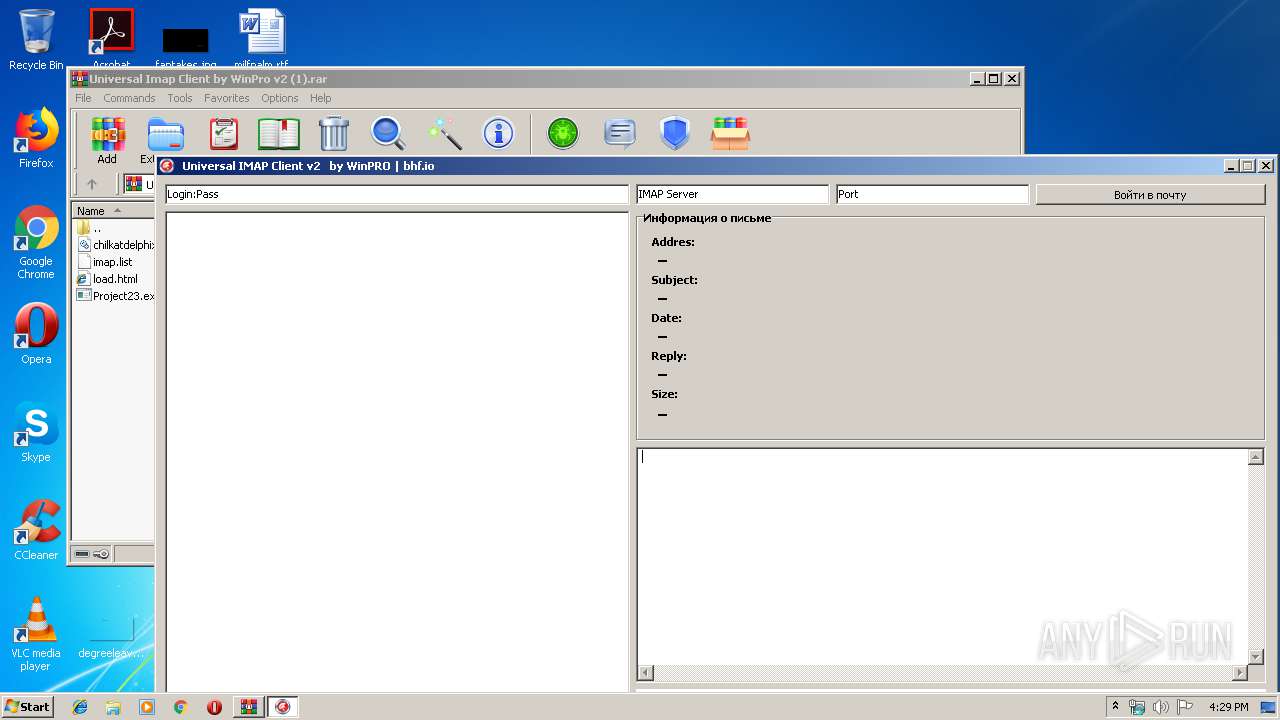Viewport: 1280px width, 720px height.
Task: Click the up-one-level arrow in WinRAR
Action: coord(92,184)
